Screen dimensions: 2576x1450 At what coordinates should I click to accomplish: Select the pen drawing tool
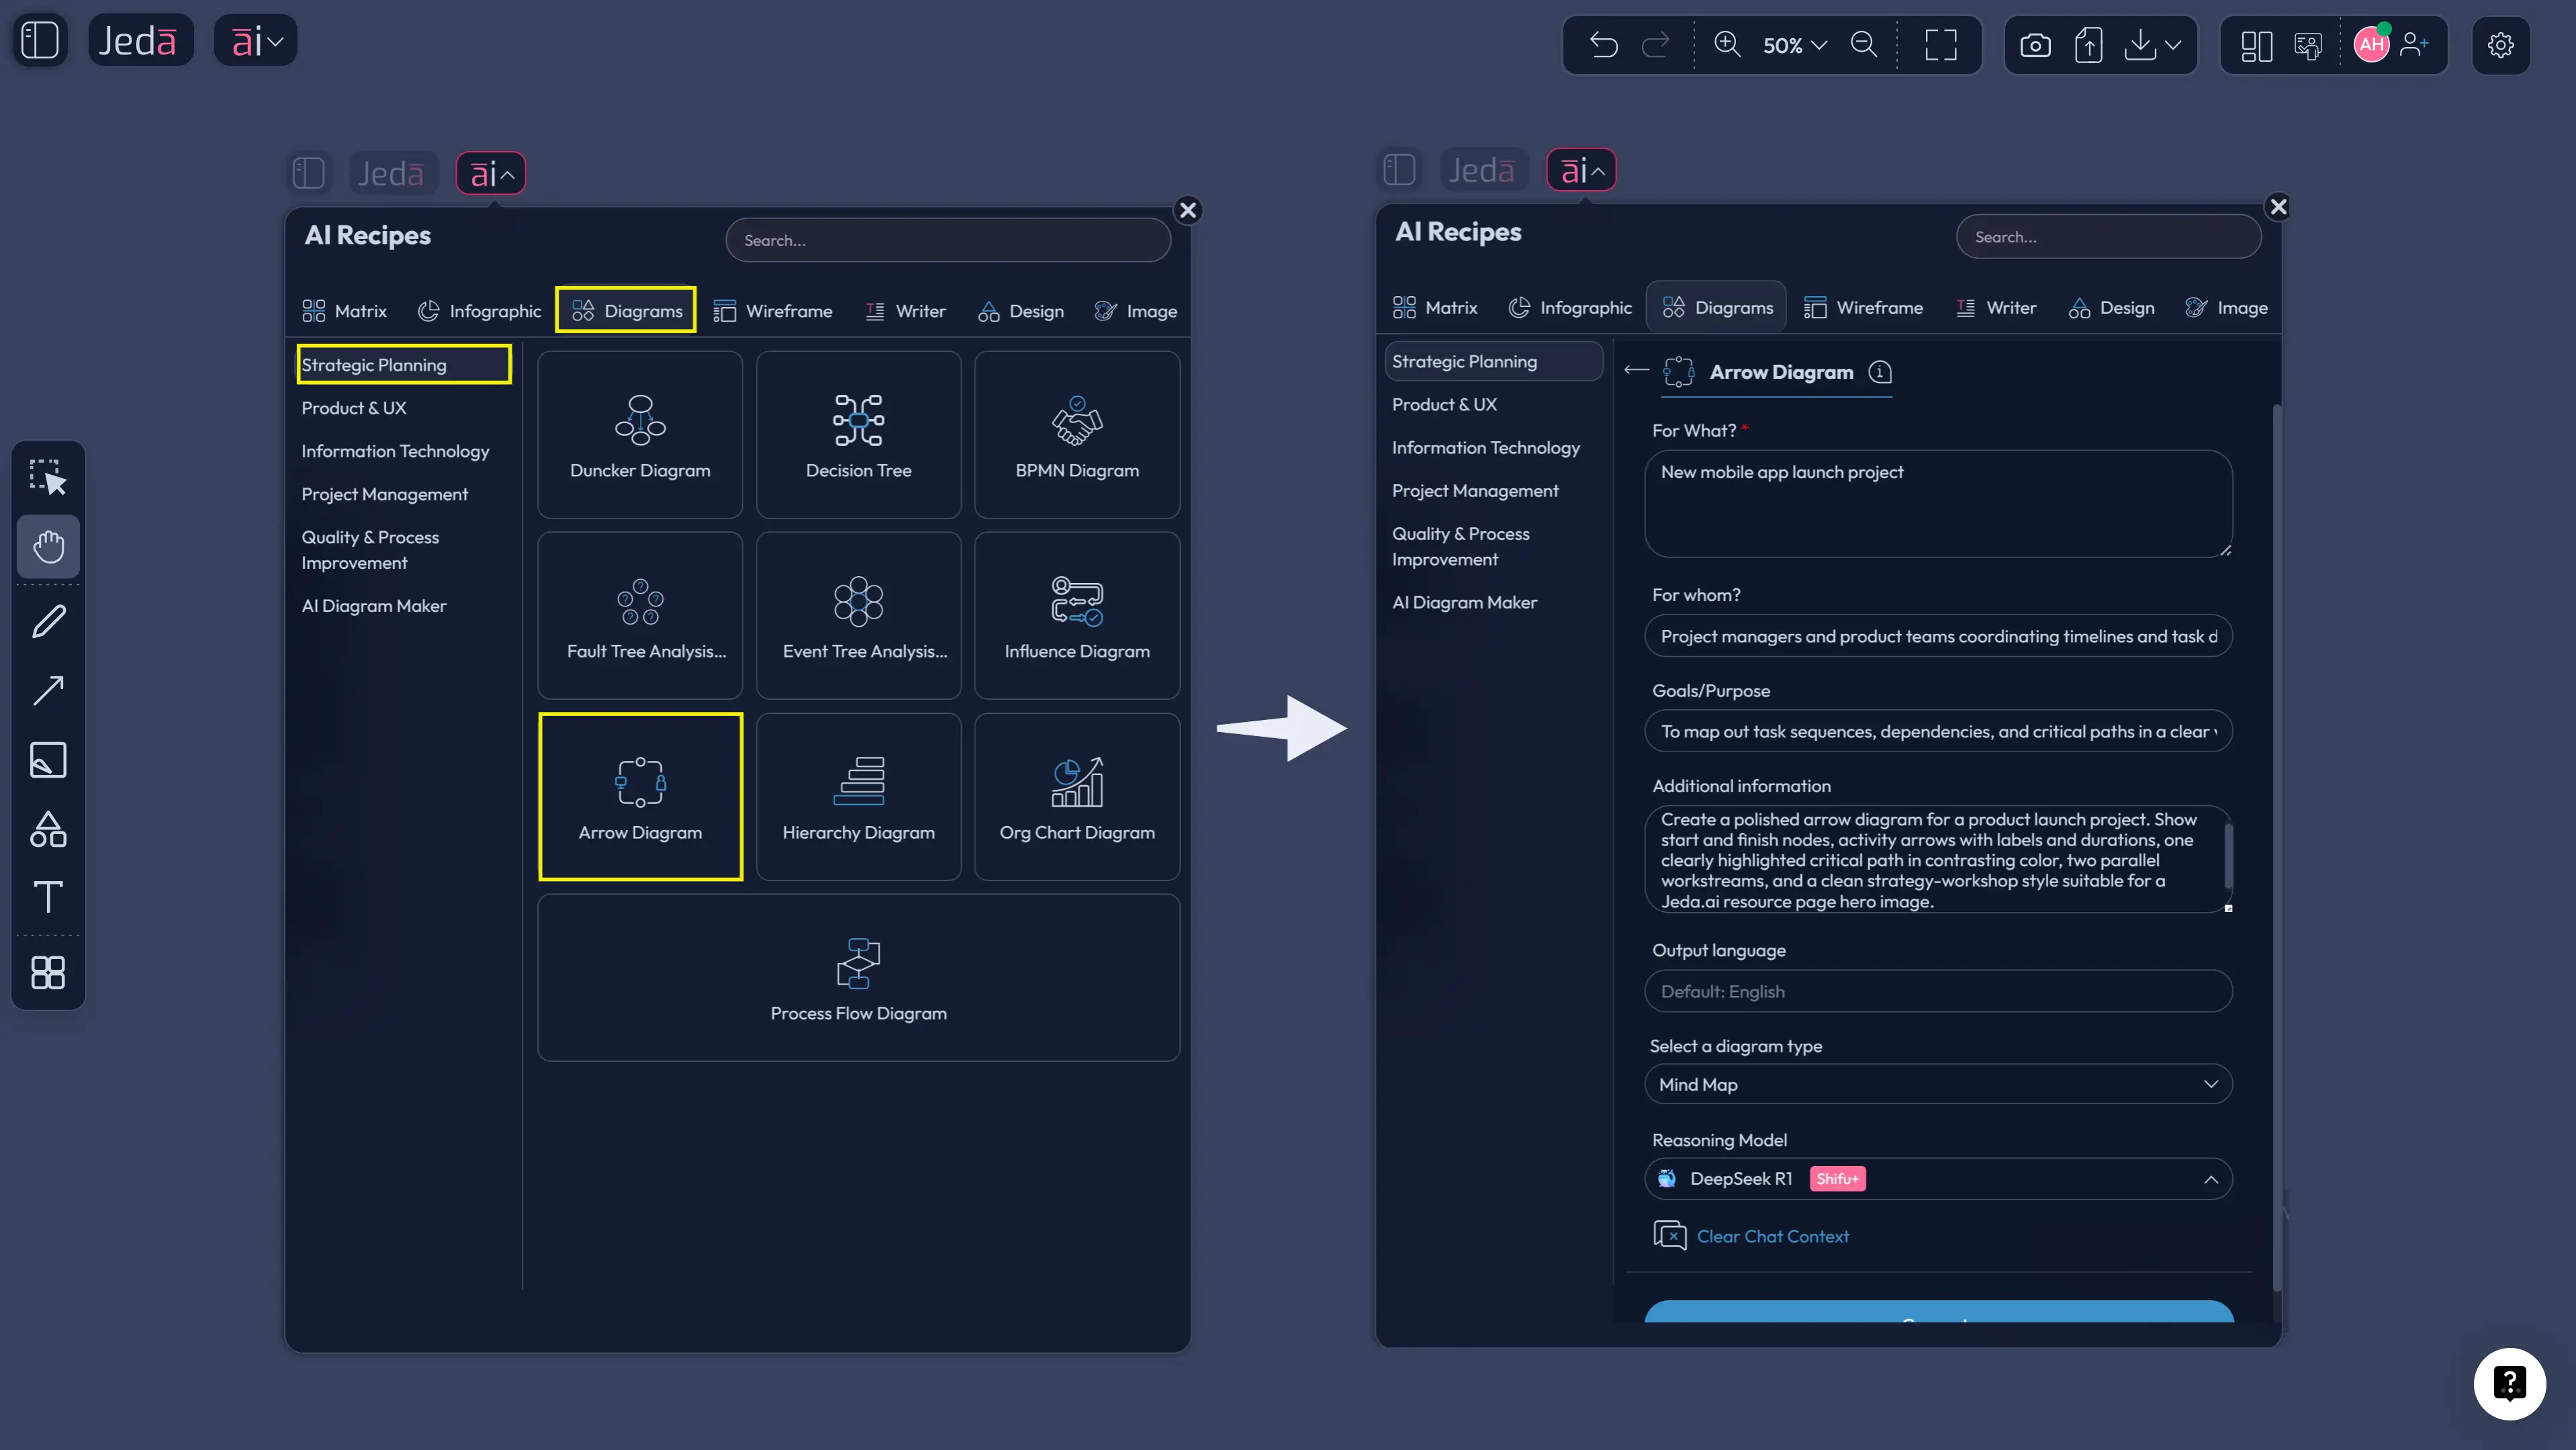[48, 622]
